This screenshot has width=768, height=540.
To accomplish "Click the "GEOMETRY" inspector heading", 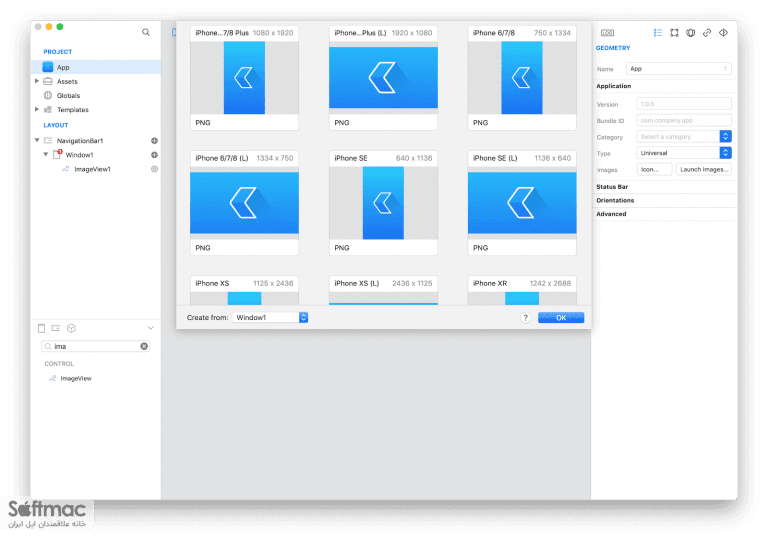I will tap(613, 48).
